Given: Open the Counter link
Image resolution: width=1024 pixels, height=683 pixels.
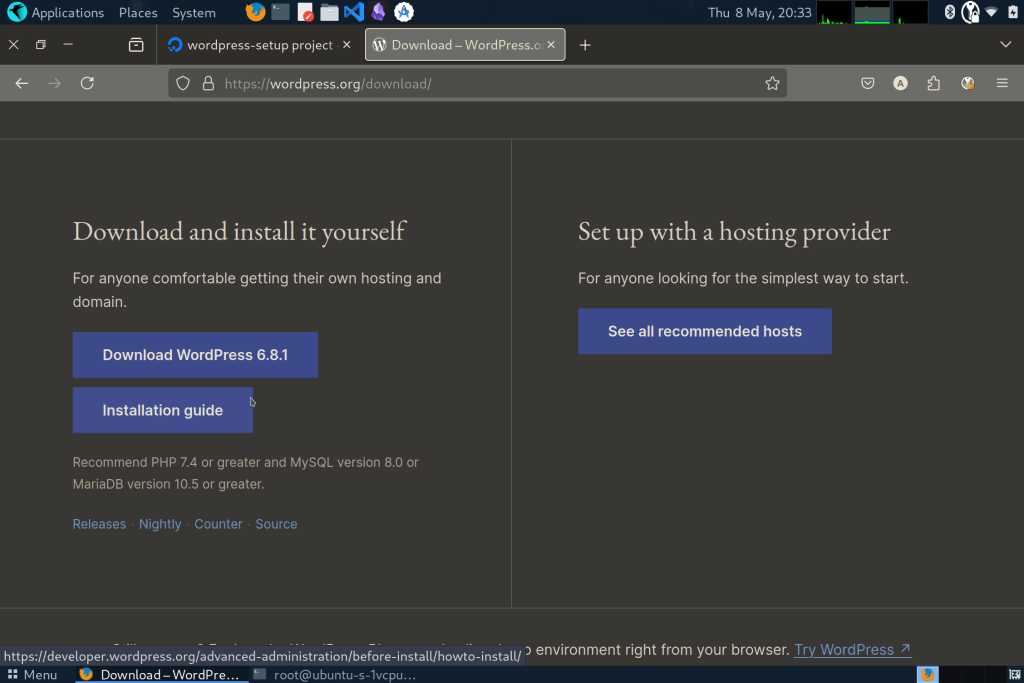Looking at the screenshot, I should pyautogui.click(x=218, y=524).
